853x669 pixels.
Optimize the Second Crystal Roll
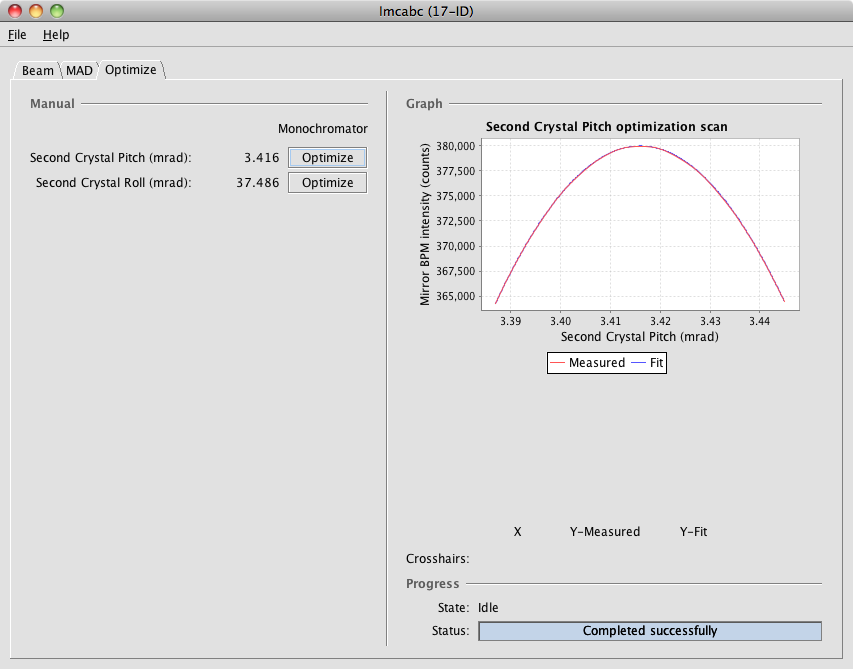pyautogui.click(x=327, y=183)
